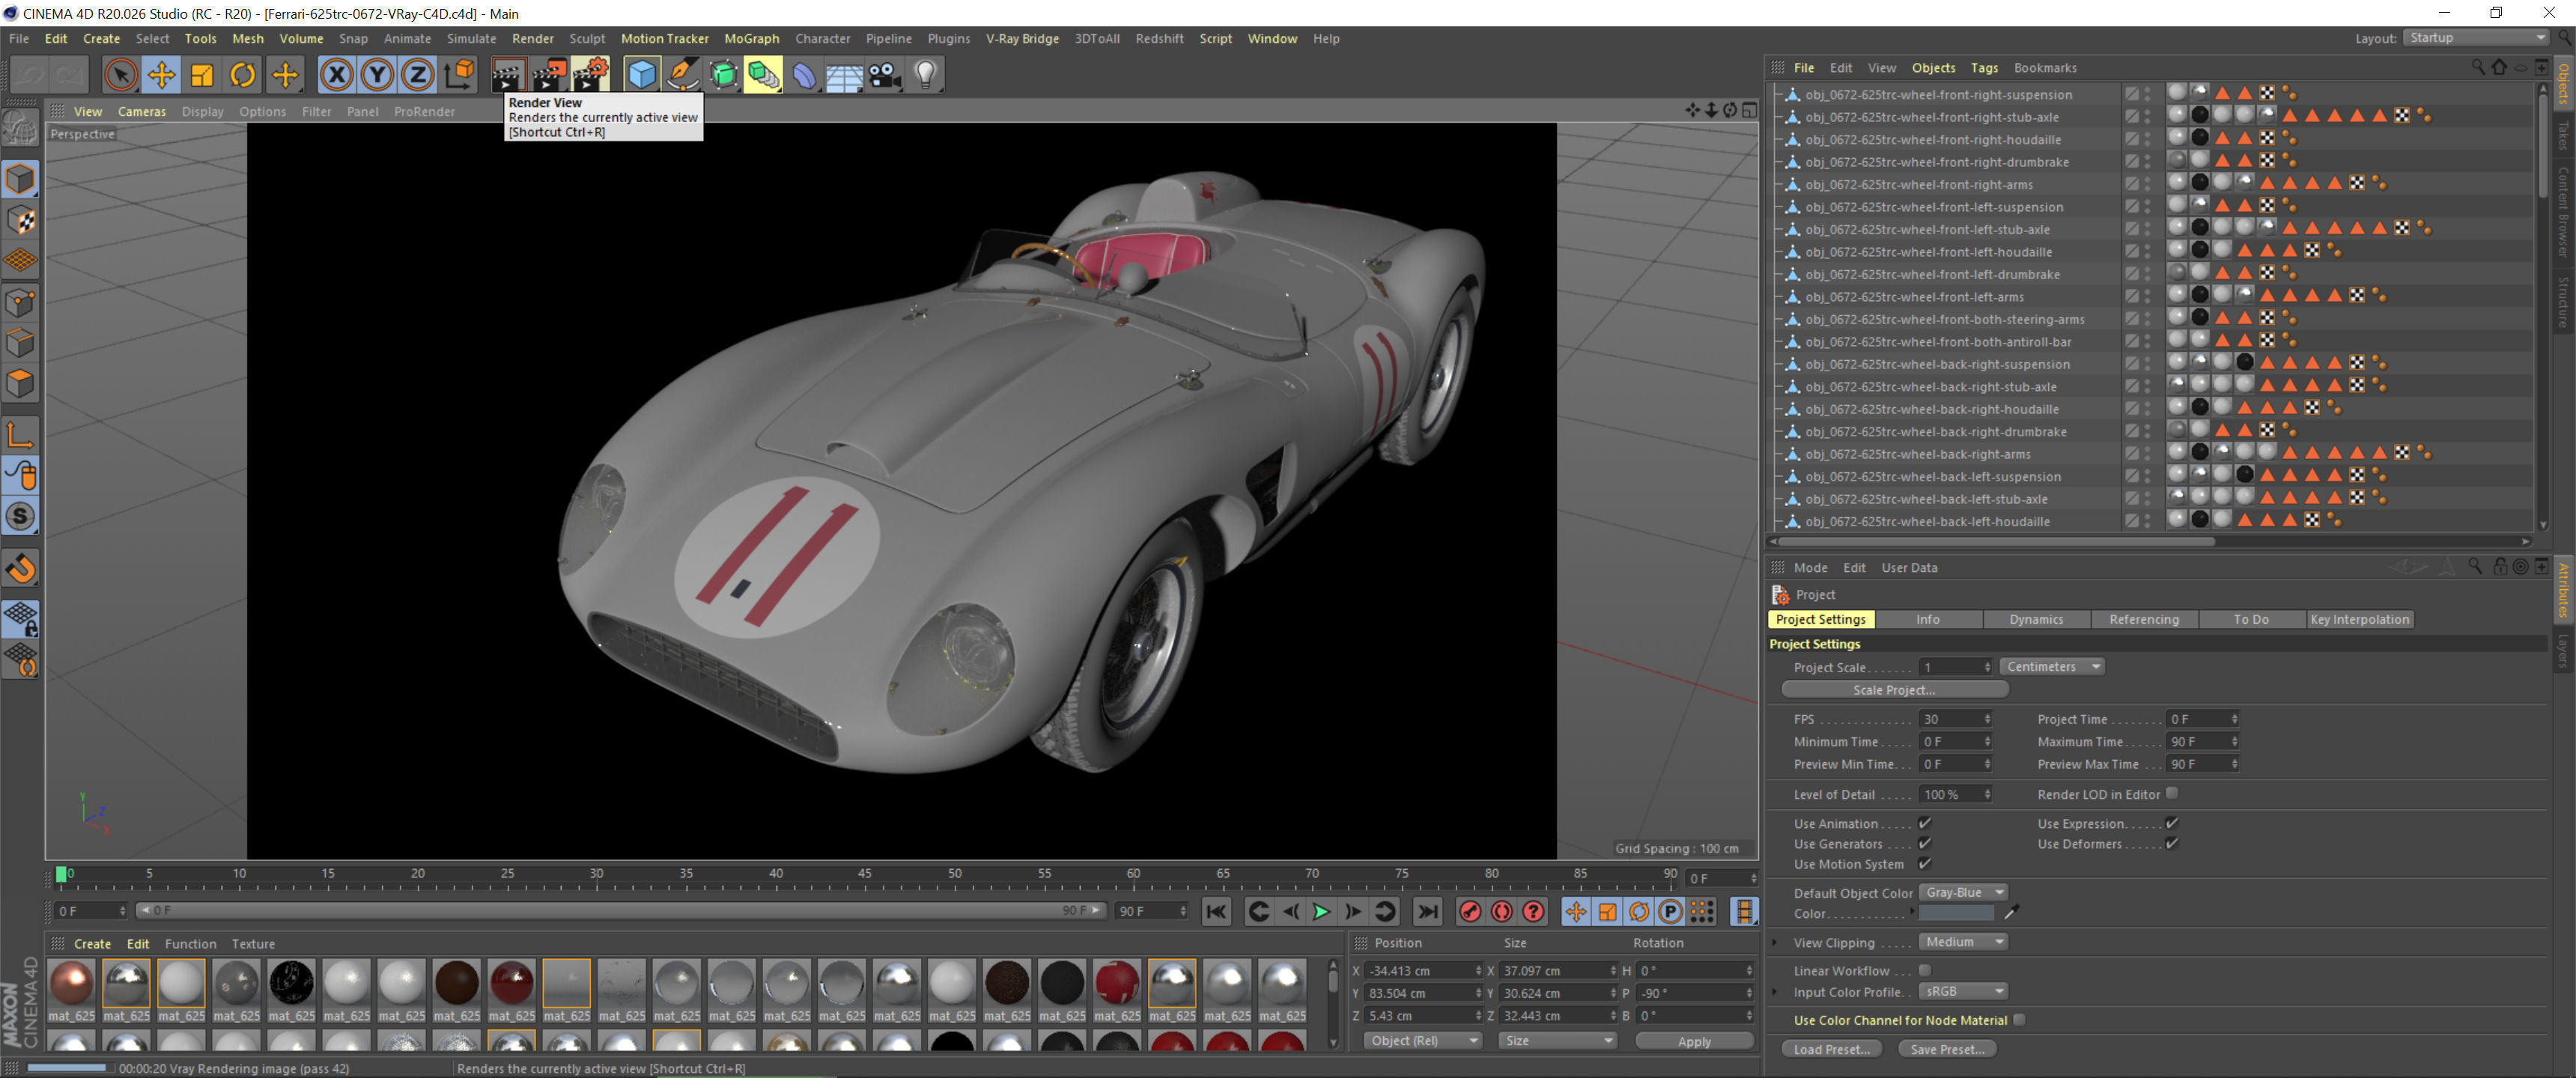This screenshot has width=2576, height=1078.
Task: Click the default object Color swatch
Action: click(x=1956, y=913)
